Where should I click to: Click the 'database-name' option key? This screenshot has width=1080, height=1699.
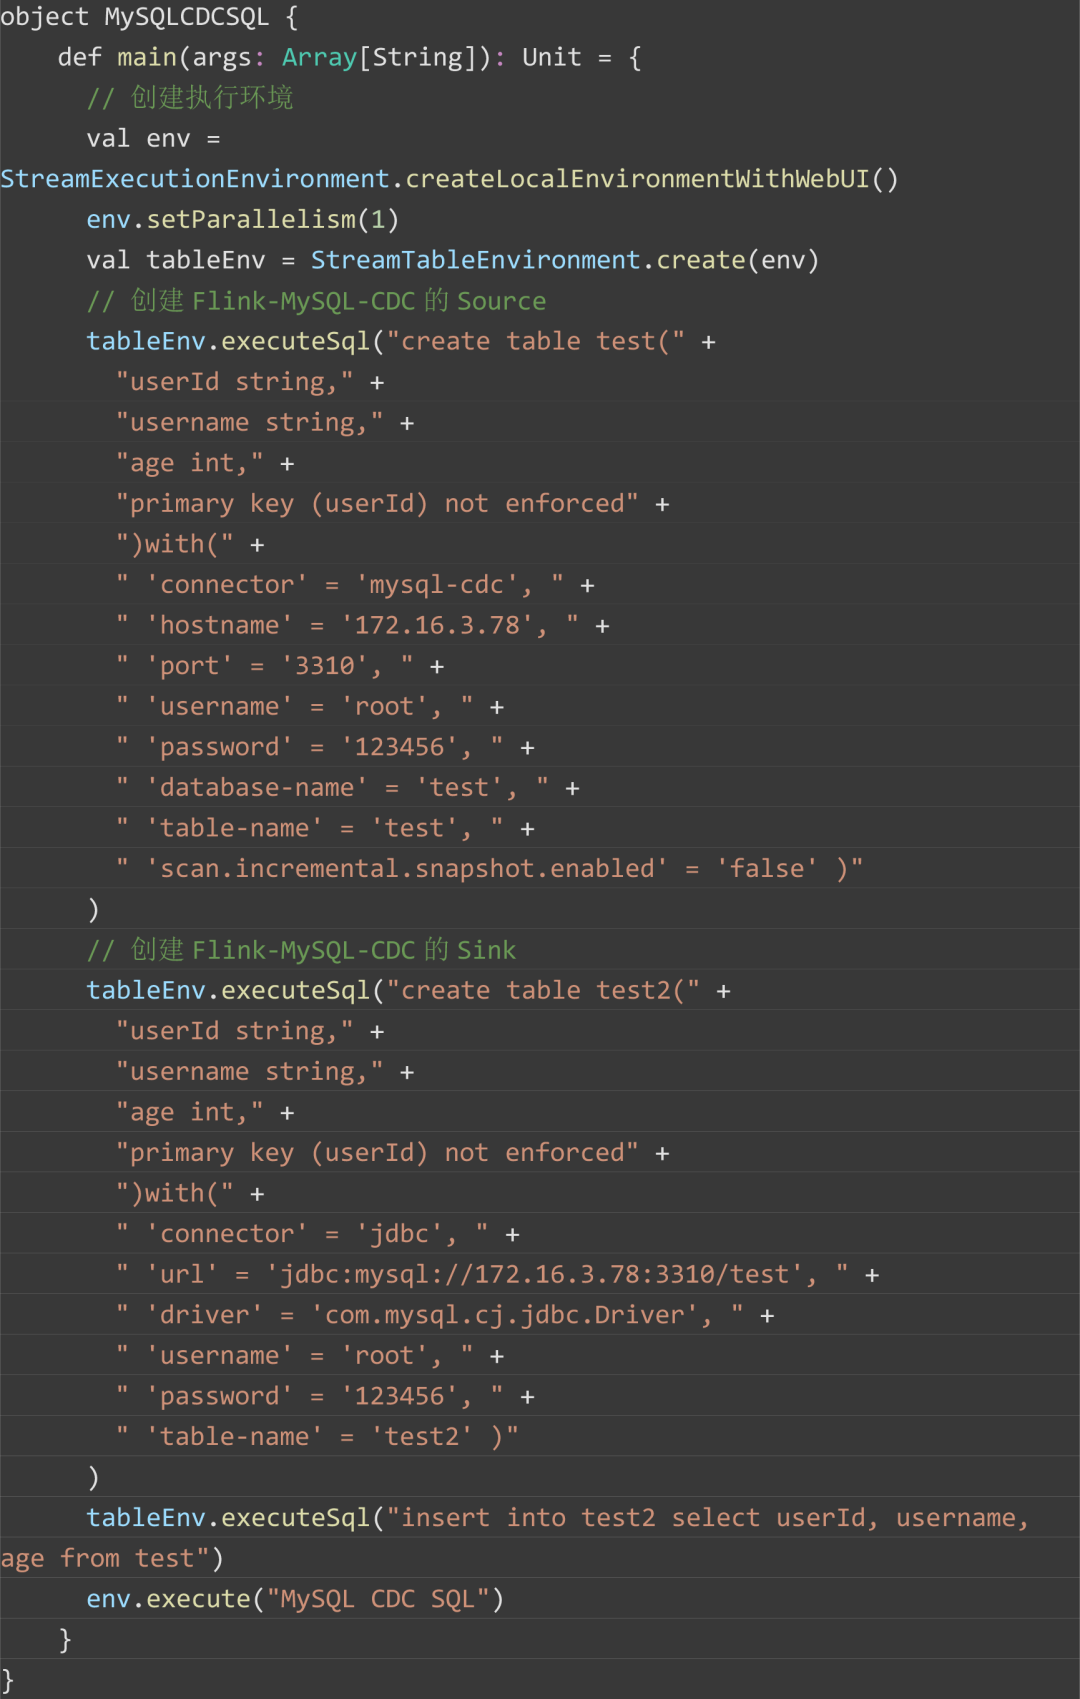[x=257, y=788]
